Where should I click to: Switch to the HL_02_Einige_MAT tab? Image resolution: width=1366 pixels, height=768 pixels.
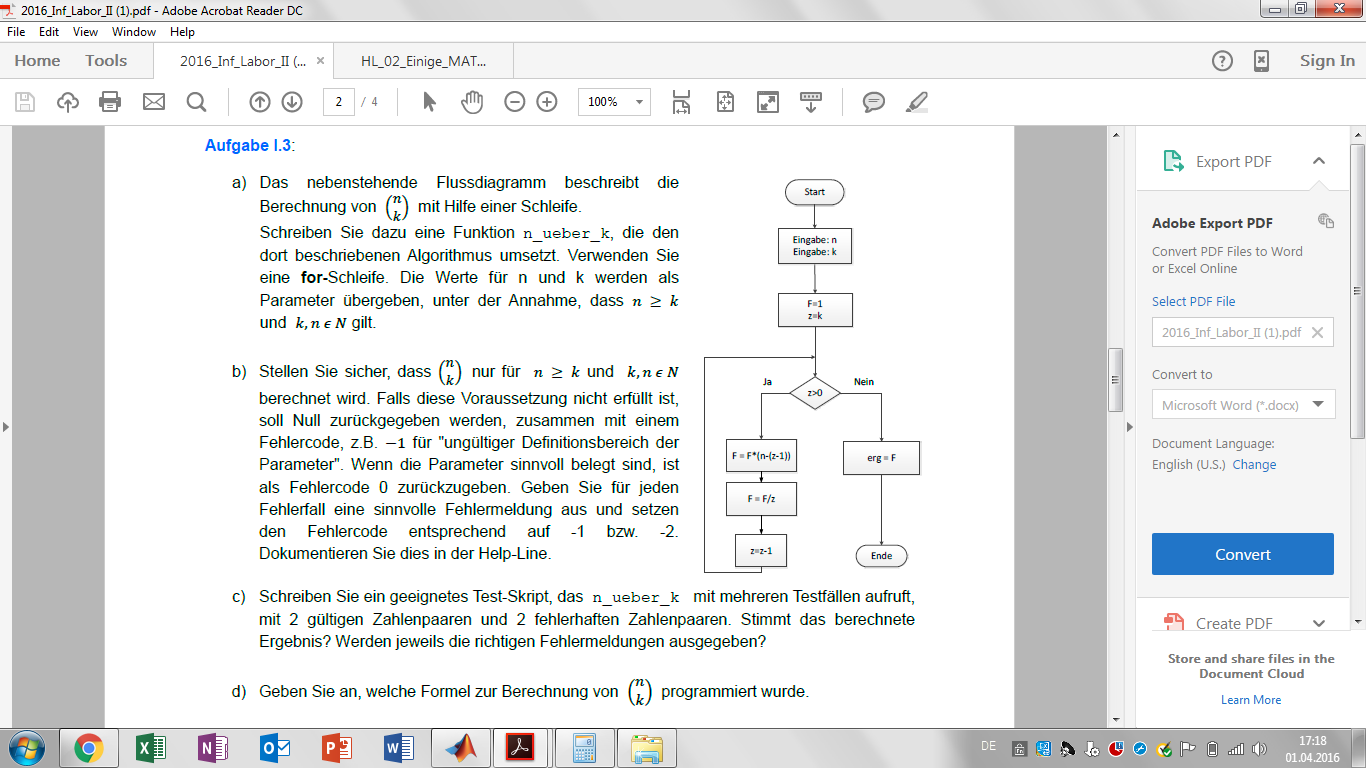pos(423,61)
